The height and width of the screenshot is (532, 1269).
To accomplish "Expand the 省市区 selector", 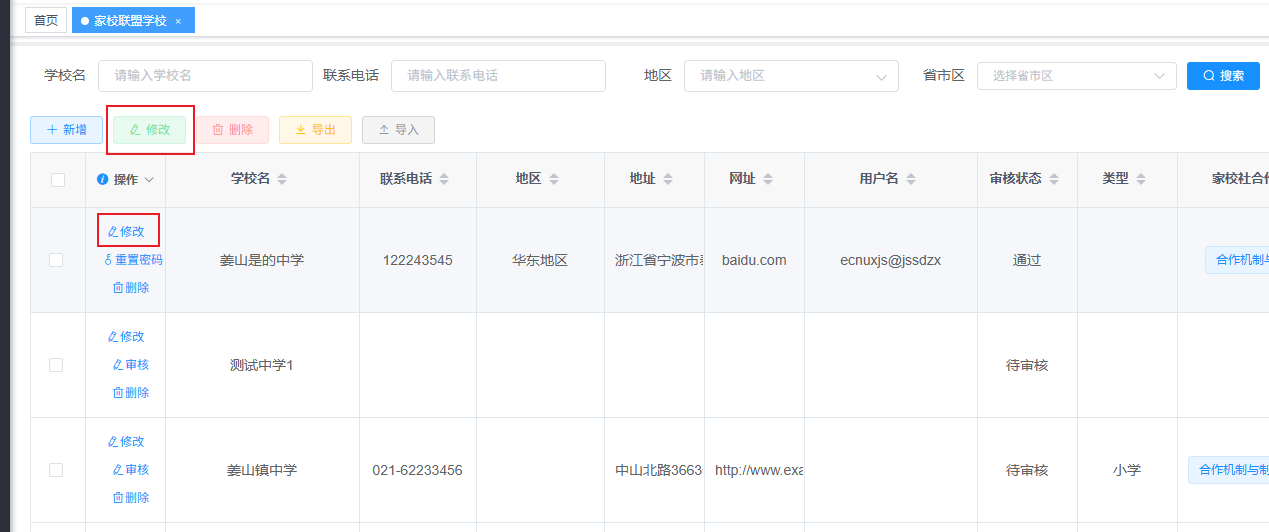I will tap(1076, 76).
